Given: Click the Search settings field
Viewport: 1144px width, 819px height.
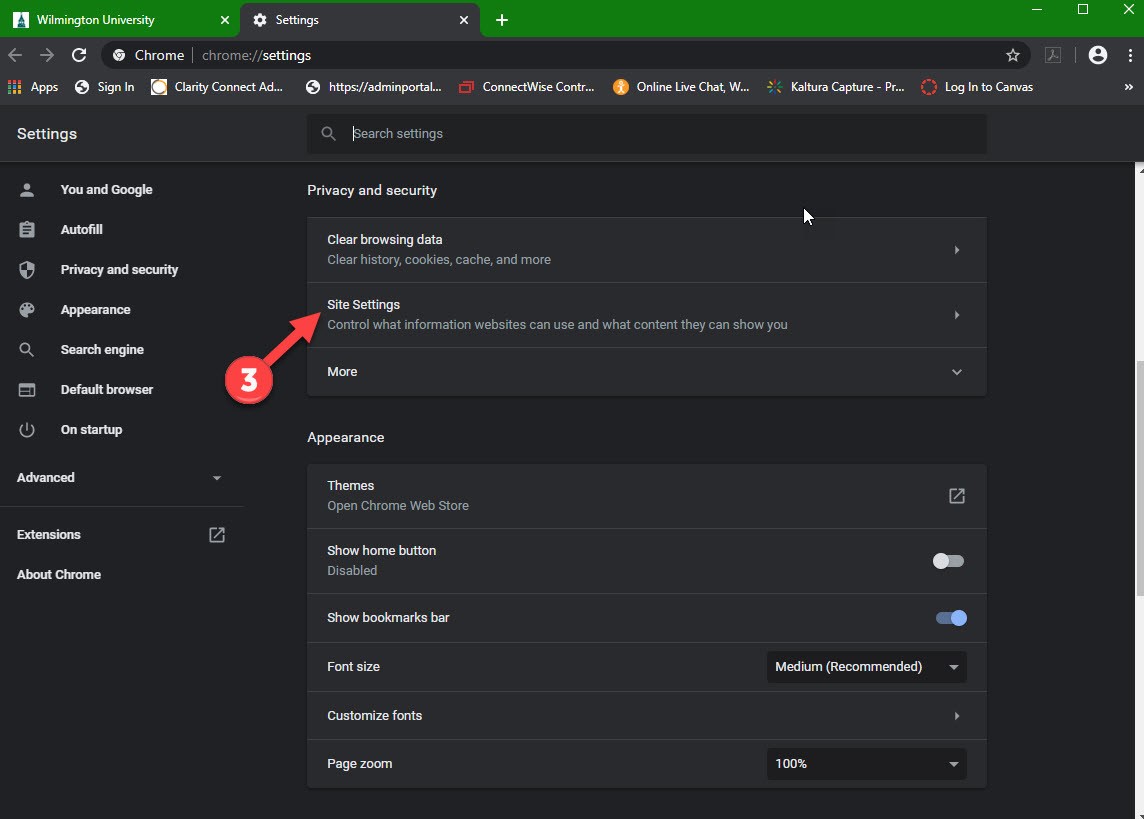Looking at the screenshot, I should [660, 134].
